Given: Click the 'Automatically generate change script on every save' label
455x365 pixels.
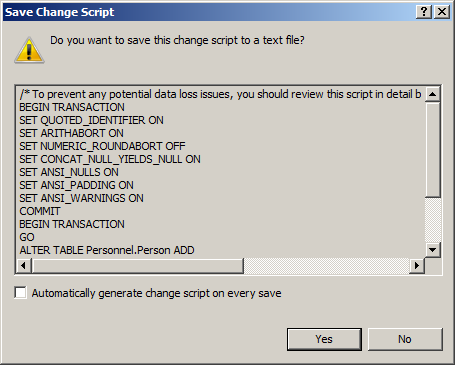Looking at the screenshot, I should coord(156,293).
